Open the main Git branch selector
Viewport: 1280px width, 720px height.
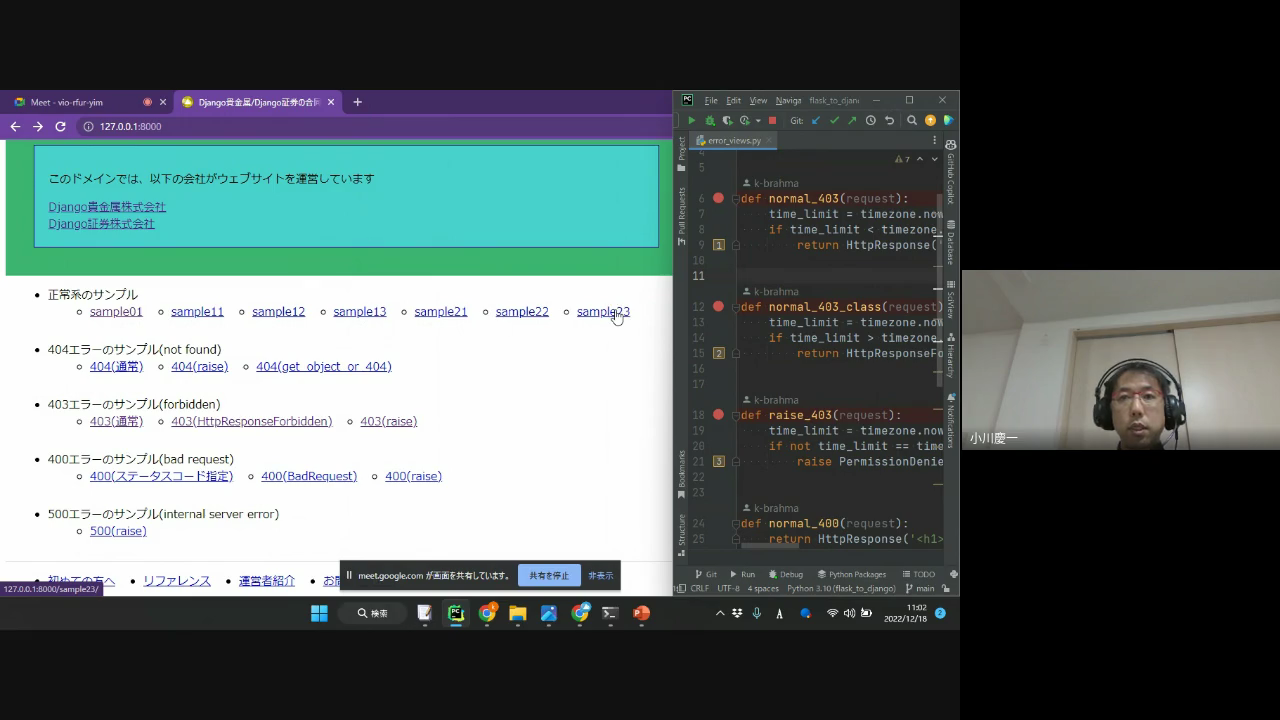924,588
